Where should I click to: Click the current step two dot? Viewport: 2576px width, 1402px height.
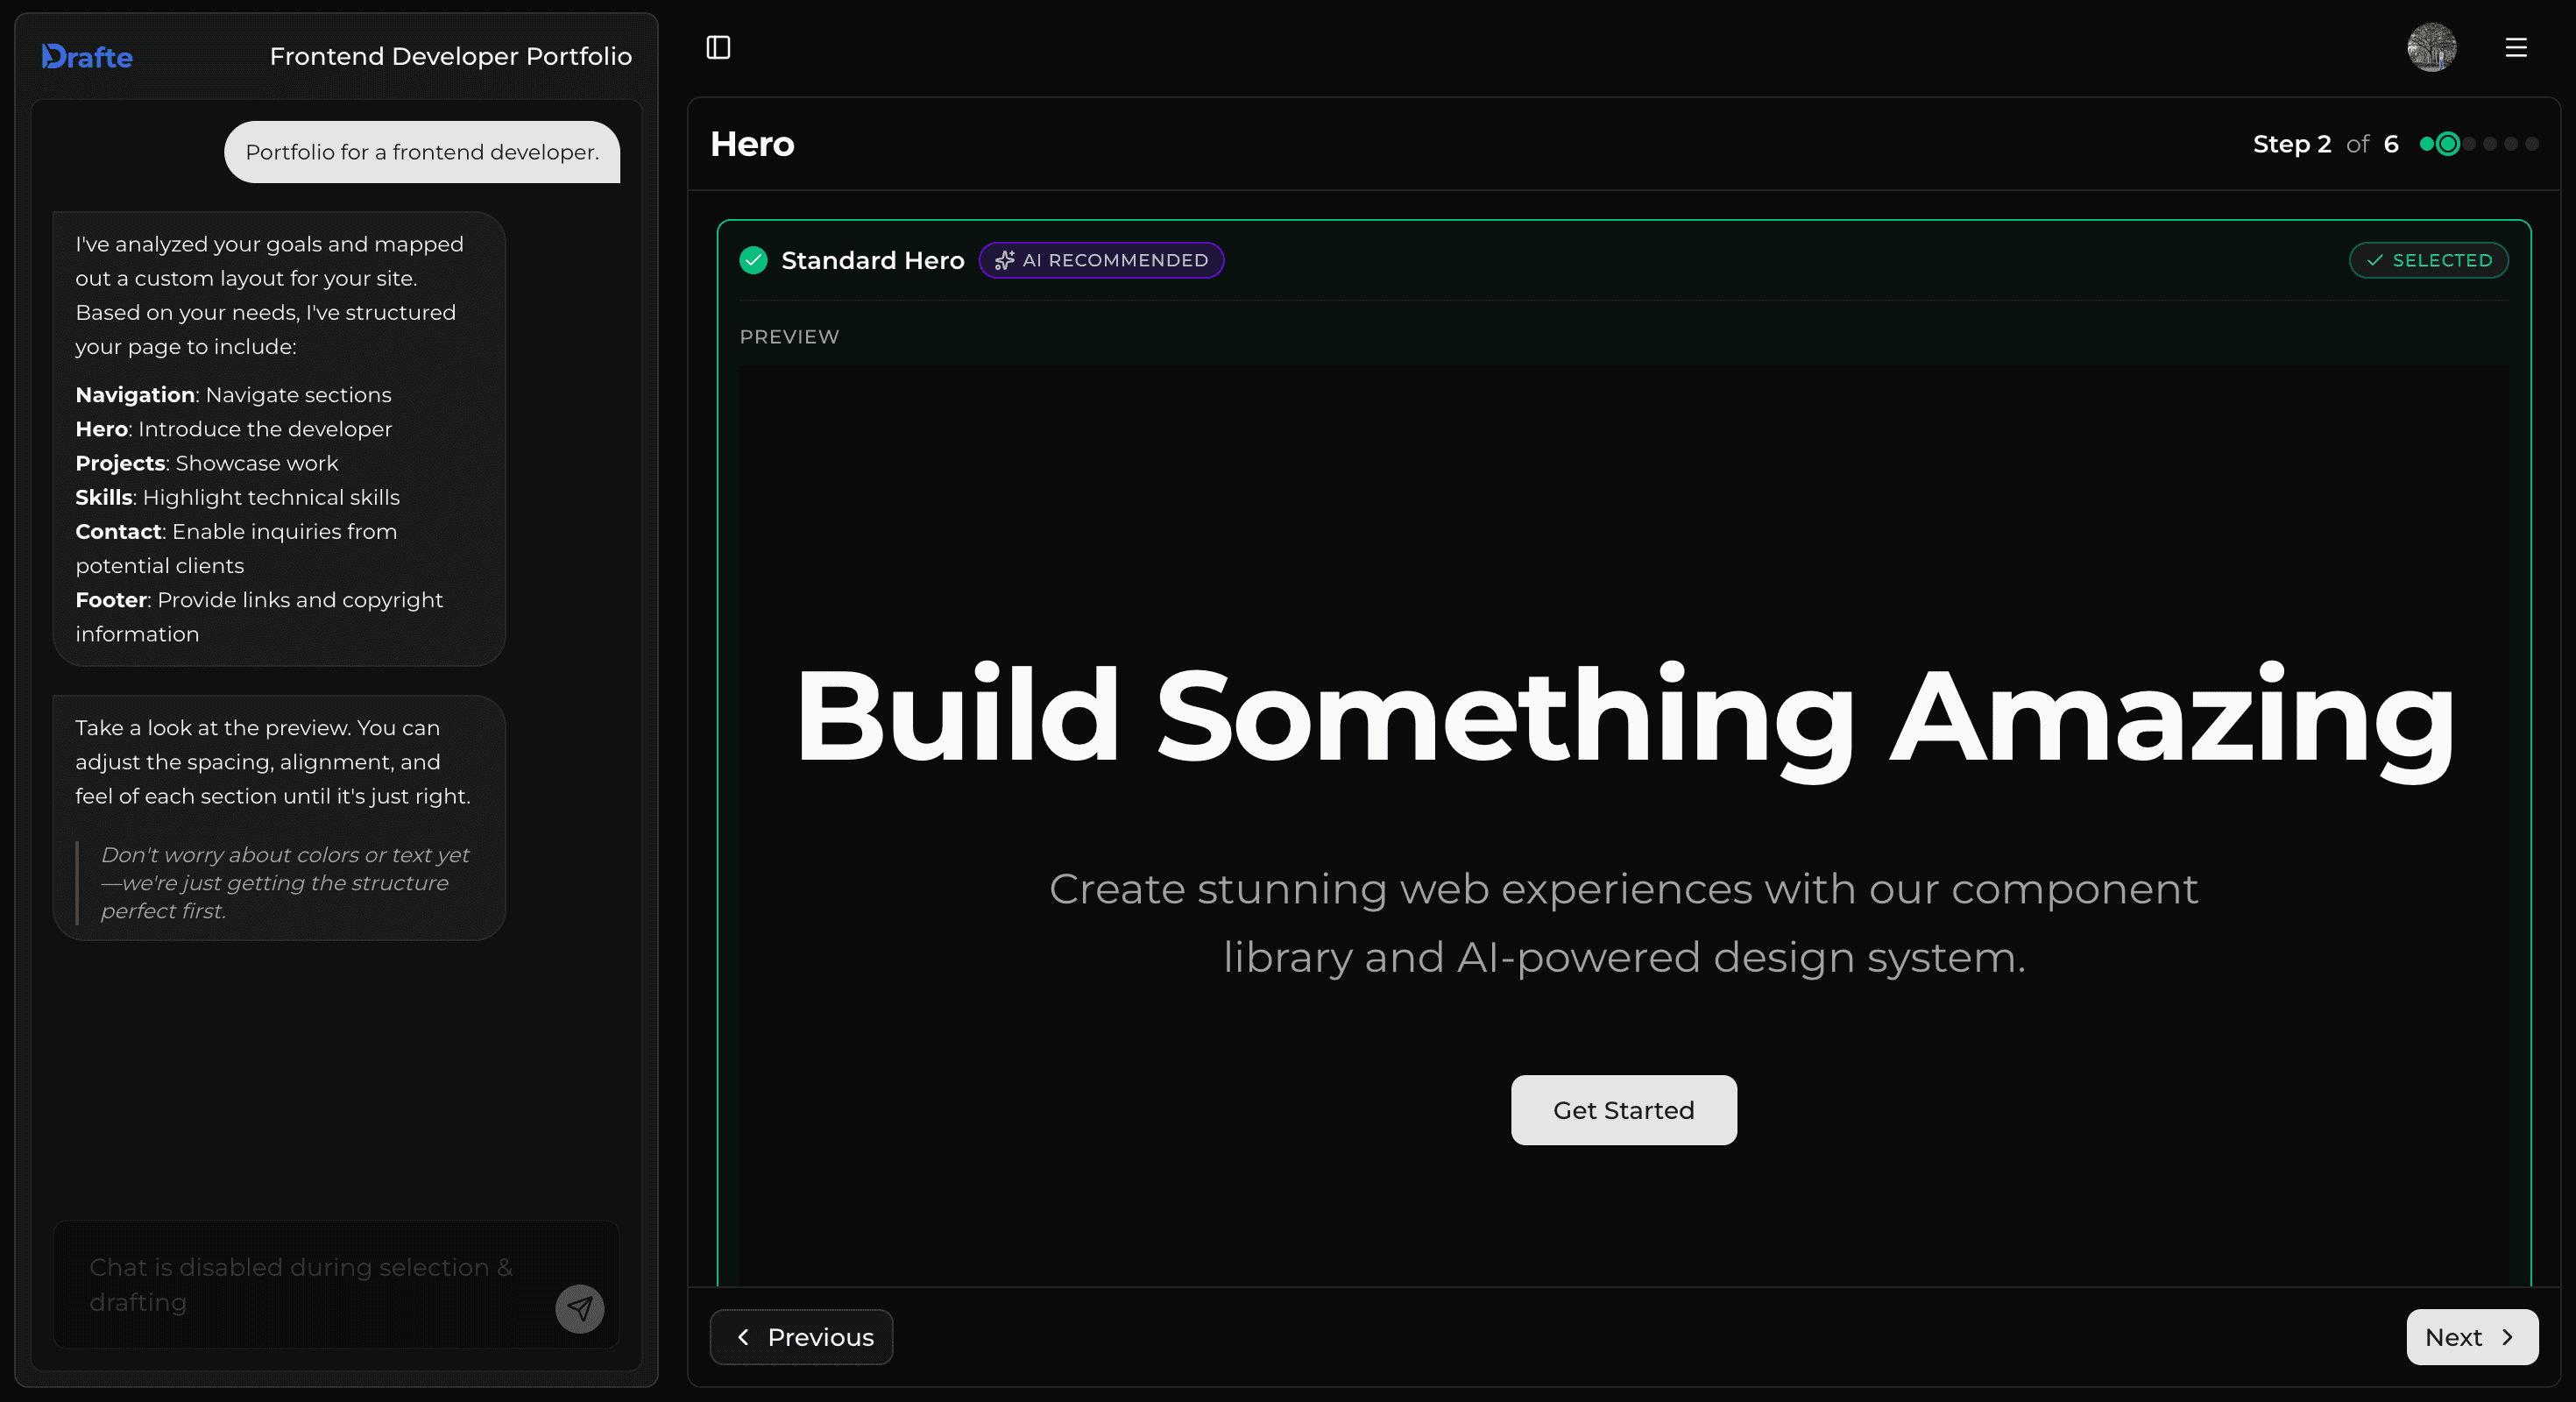tap(2447, 144)
